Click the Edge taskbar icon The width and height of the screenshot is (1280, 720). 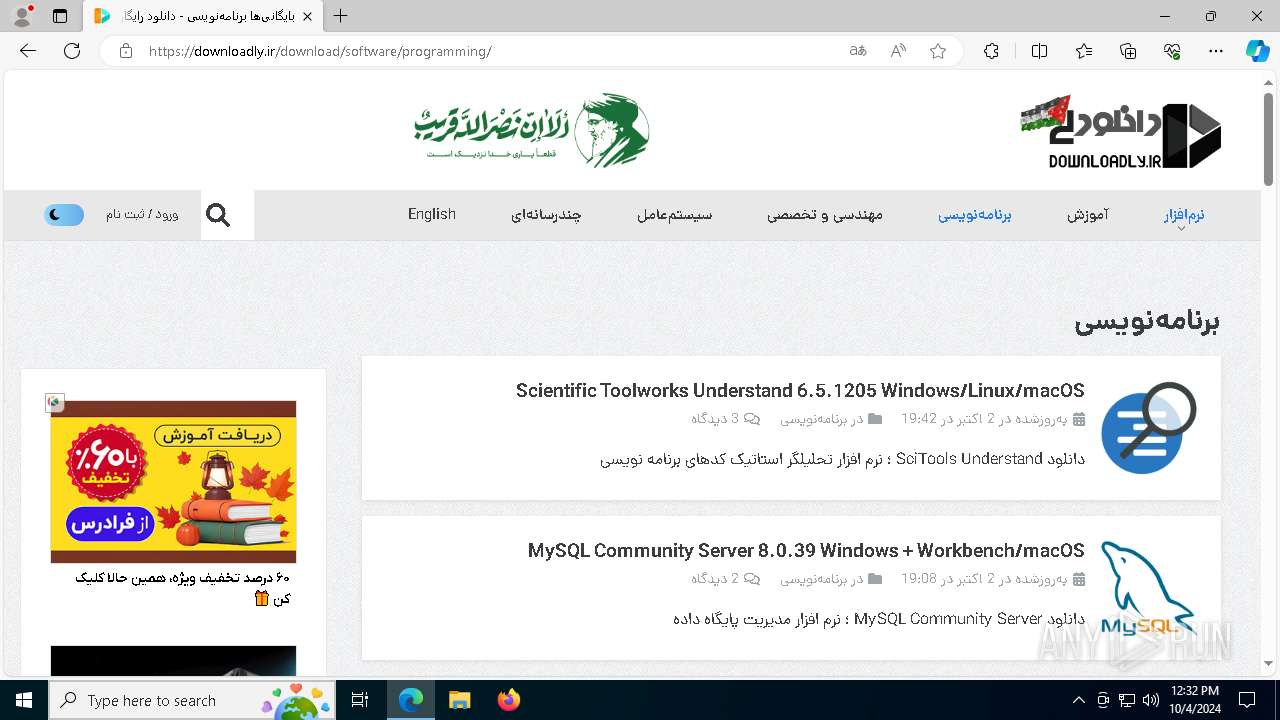[411, 700]
